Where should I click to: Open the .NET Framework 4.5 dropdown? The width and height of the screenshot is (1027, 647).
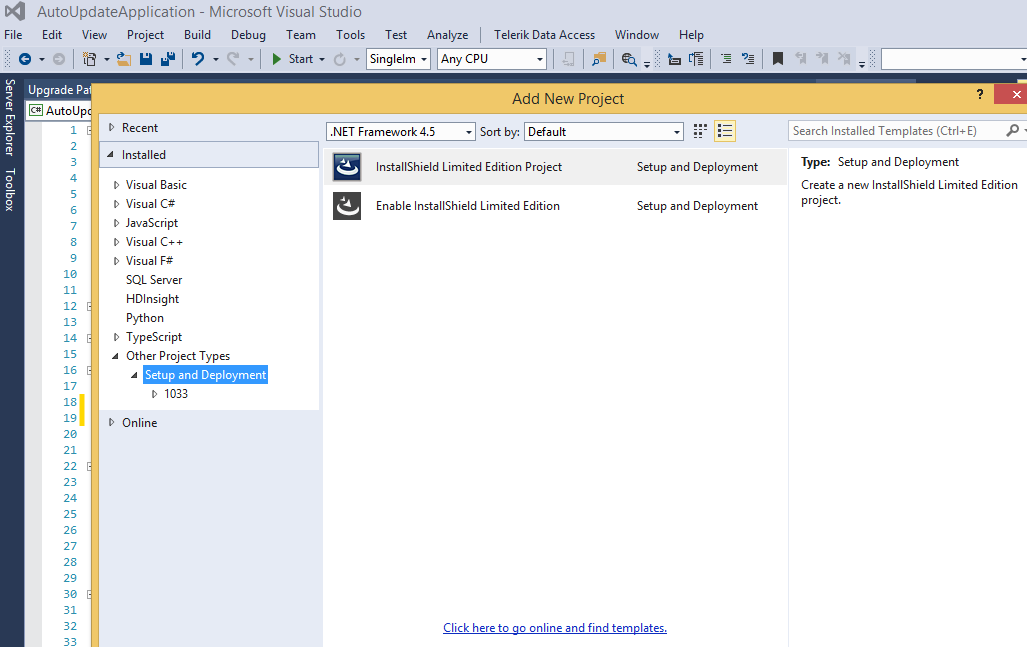[x=400, y=132]
